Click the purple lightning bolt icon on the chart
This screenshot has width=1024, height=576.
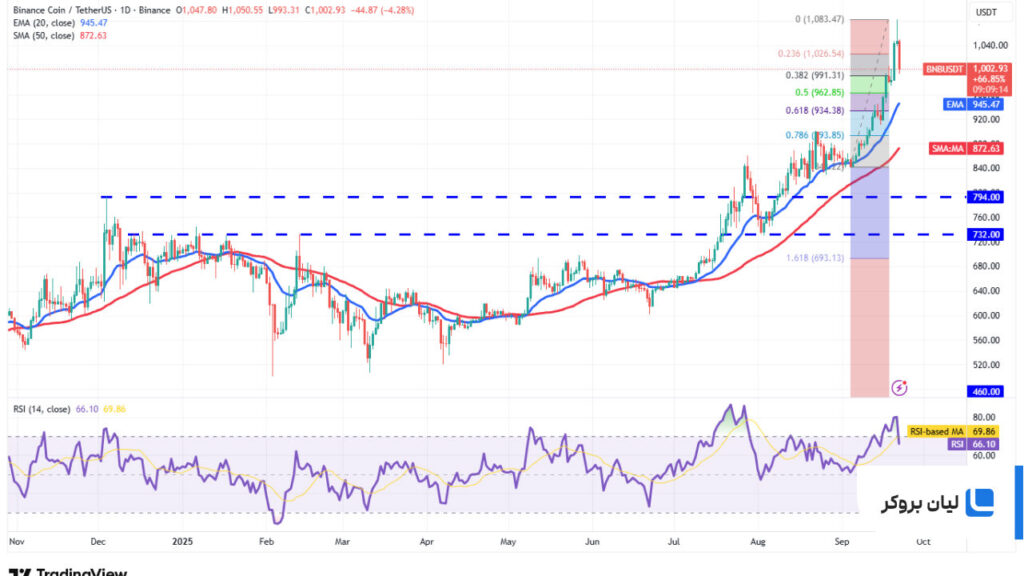[899, 388]
